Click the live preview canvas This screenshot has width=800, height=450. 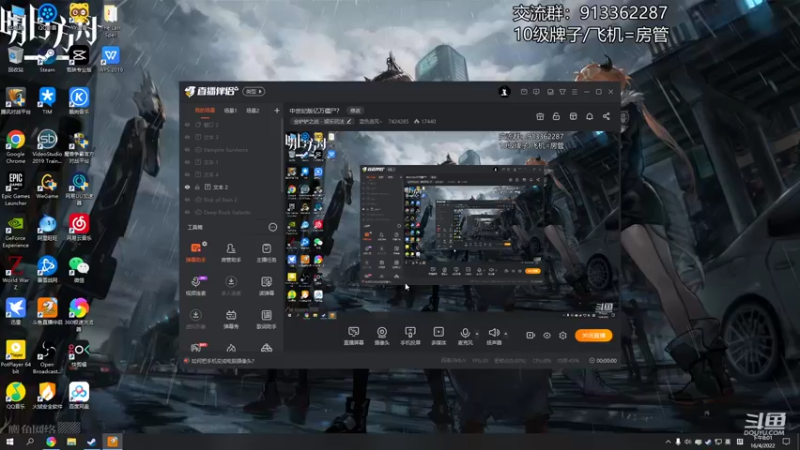click(451, 226)
